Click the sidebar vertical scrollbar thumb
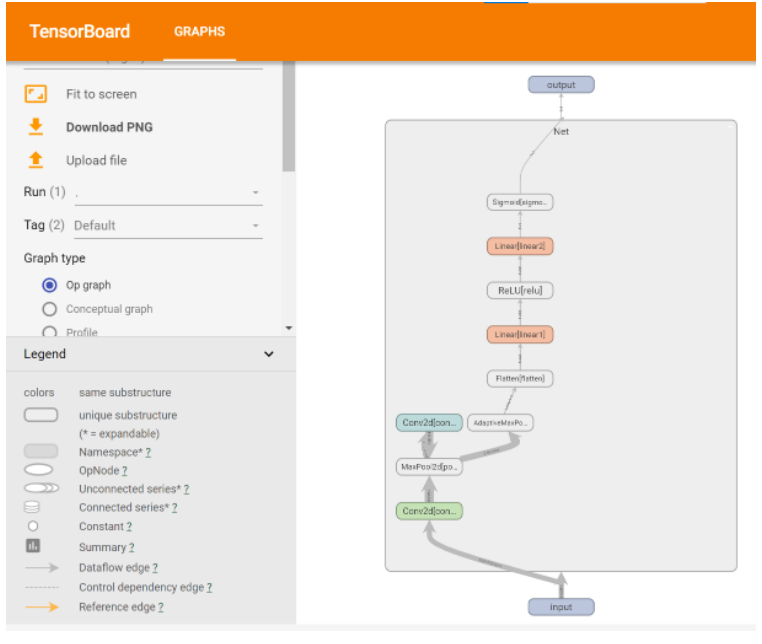The image size is (762, 644). (x=289, y=117)
